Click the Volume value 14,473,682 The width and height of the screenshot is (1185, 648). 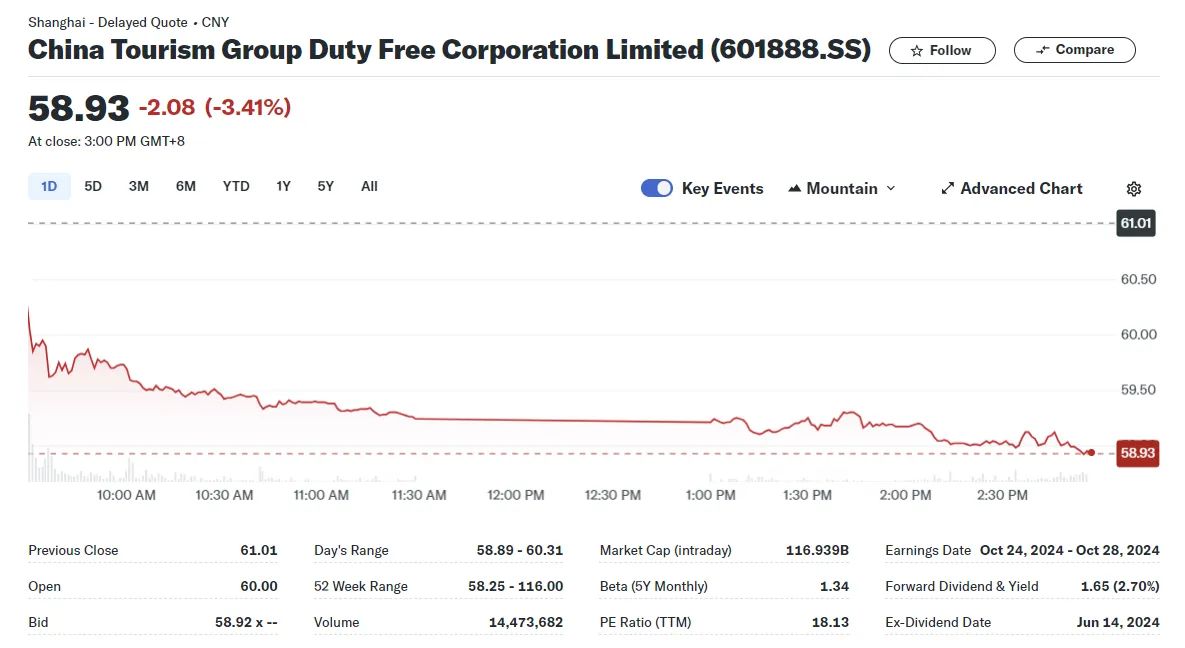coord(526,622)
